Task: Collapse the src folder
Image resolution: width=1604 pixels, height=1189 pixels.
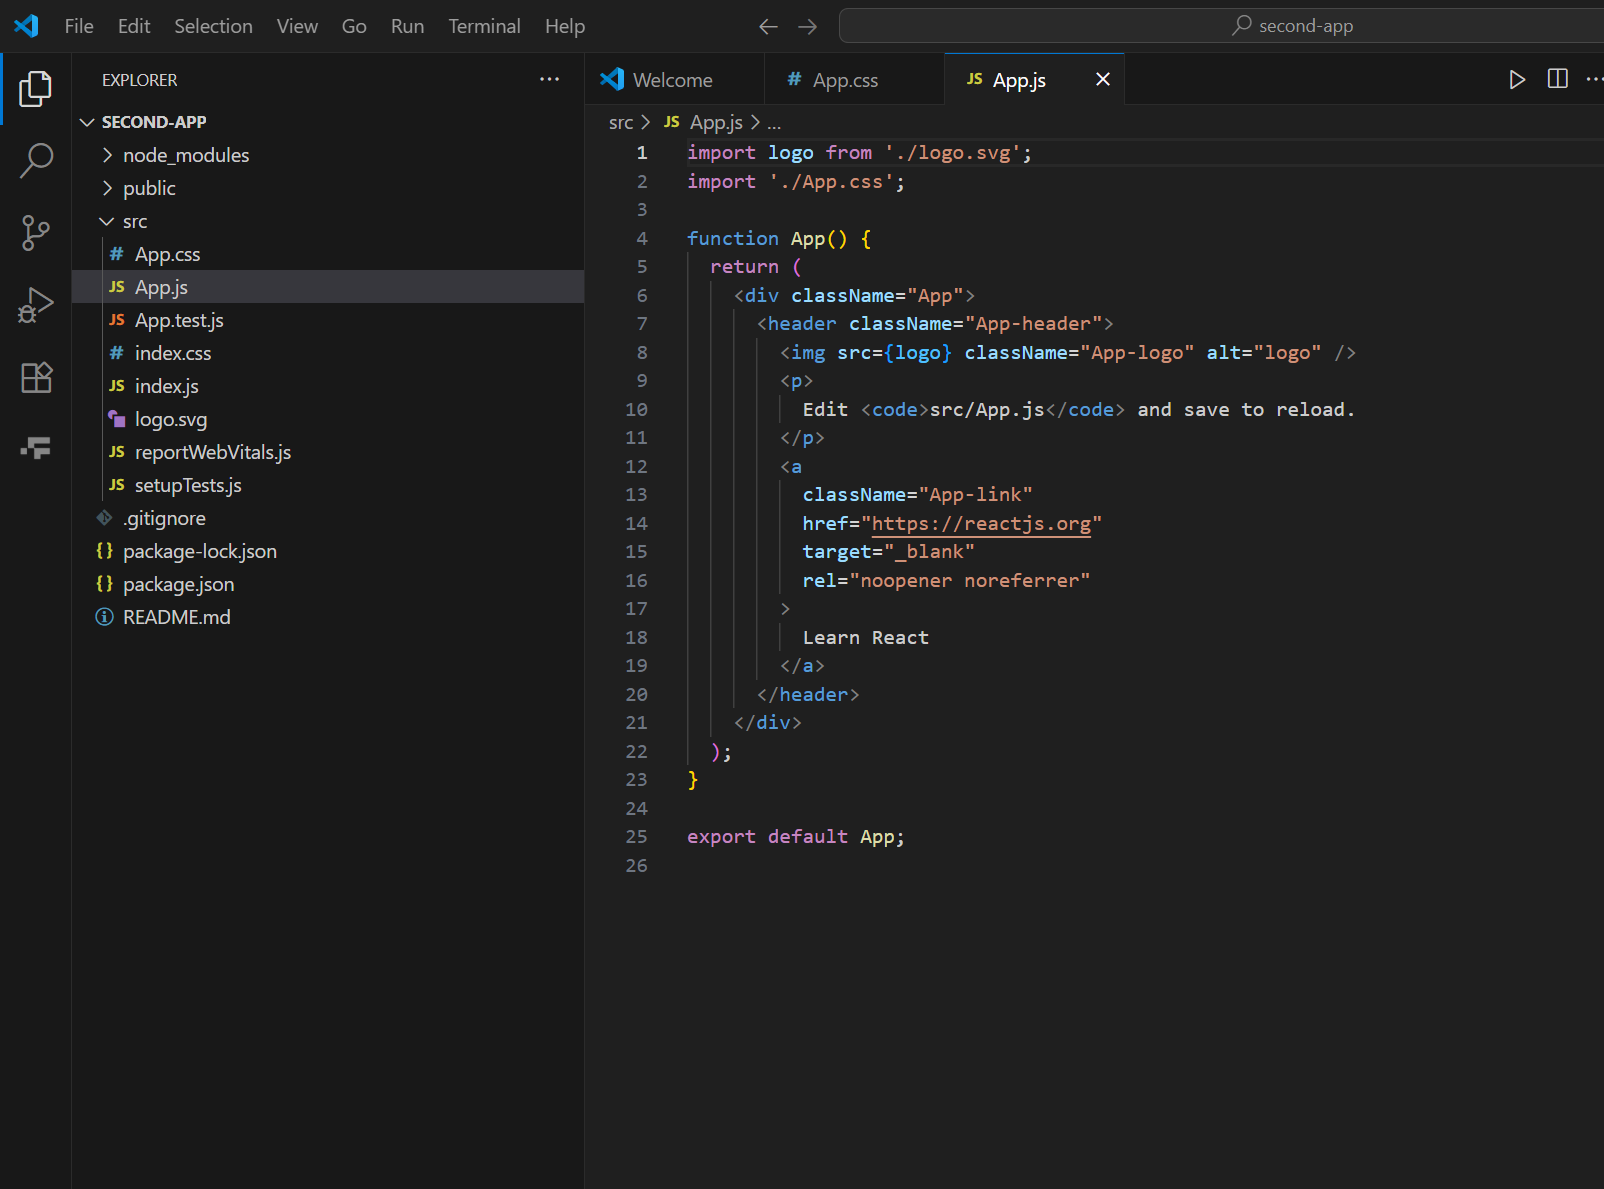Action: pyautogui.click(x=107, y=221)
